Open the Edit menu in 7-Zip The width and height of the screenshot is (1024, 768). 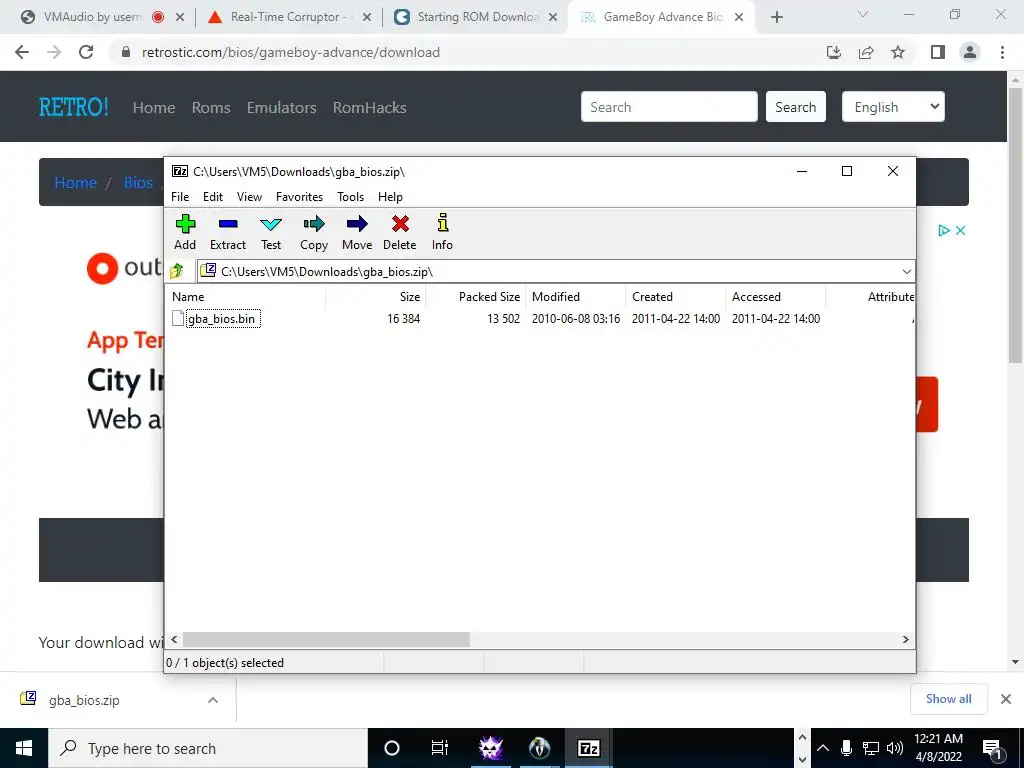click(213, 197)
